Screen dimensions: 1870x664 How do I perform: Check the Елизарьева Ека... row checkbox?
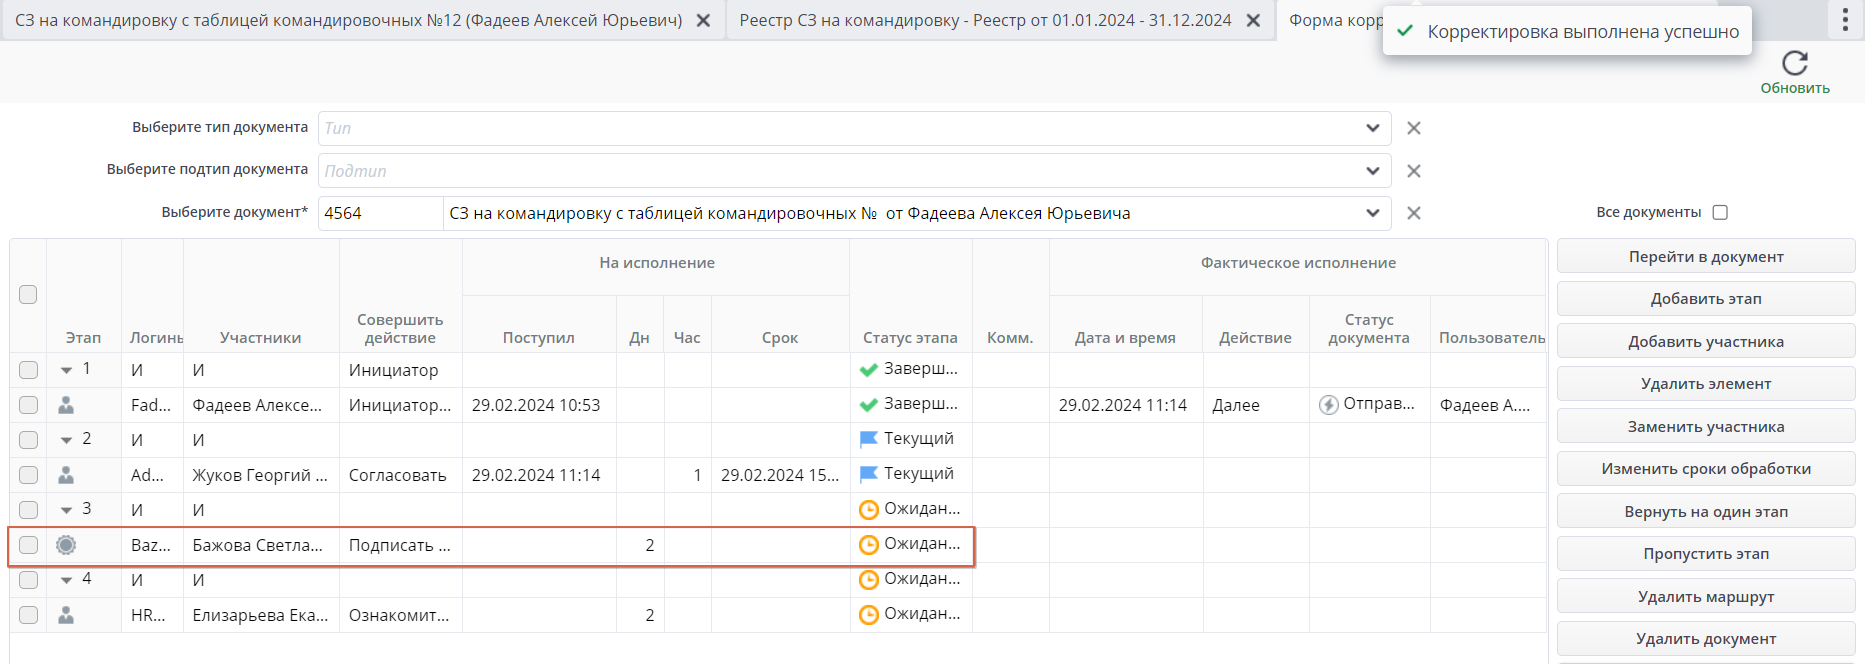point(28,615)
